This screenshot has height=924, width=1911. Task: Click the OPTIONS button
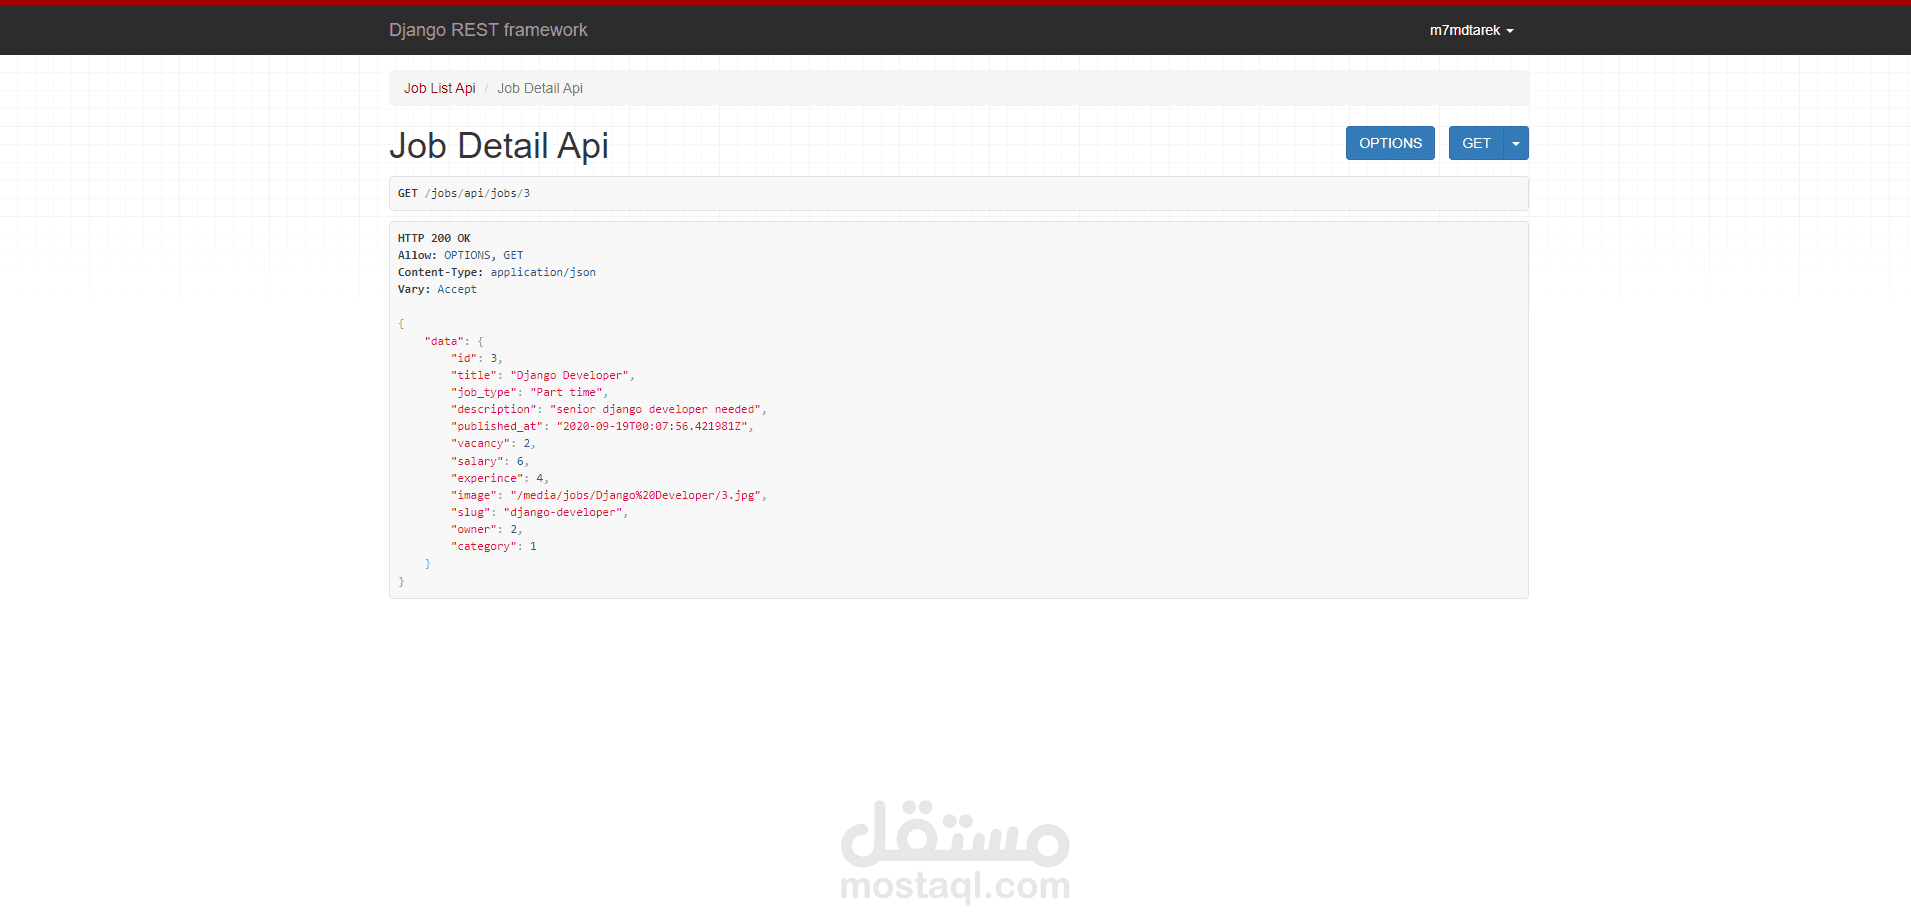click(x=1390, y=143)
